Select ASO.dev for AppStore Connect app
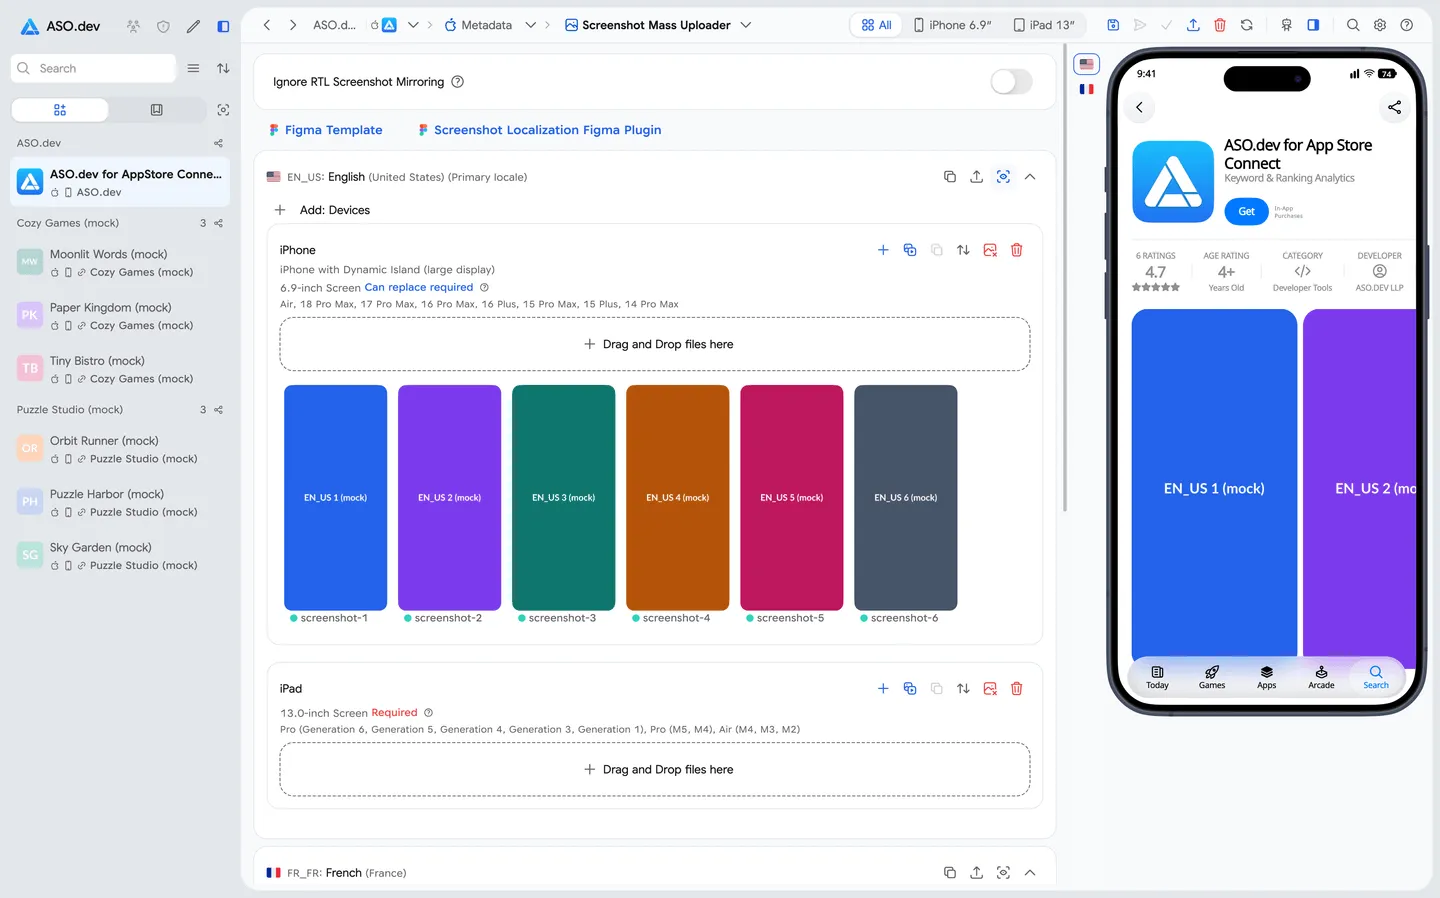Screen dimensions: 1440x898 coord(120,182)
